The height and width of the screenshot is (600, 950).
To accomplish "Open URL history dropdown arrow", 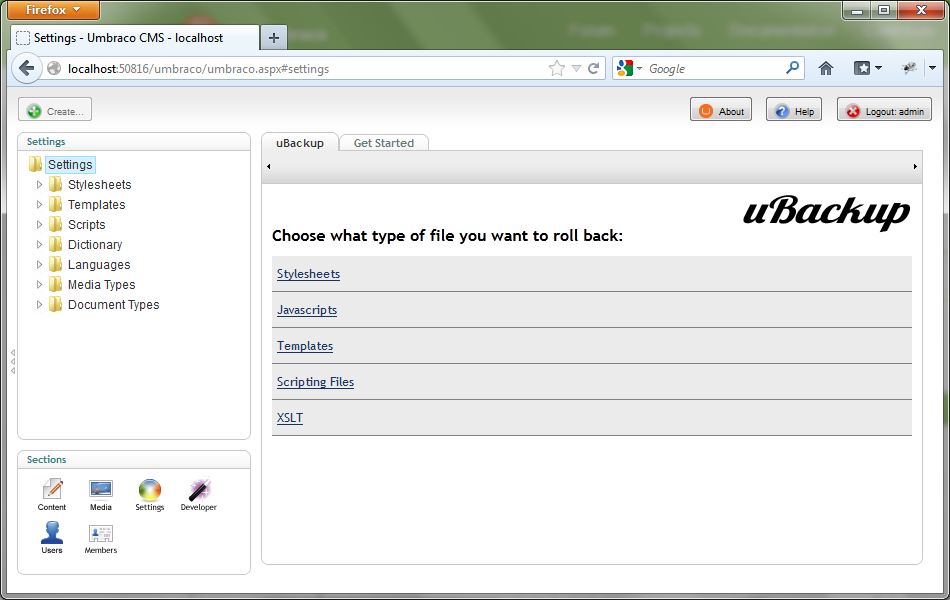I will tap(576, 68).
